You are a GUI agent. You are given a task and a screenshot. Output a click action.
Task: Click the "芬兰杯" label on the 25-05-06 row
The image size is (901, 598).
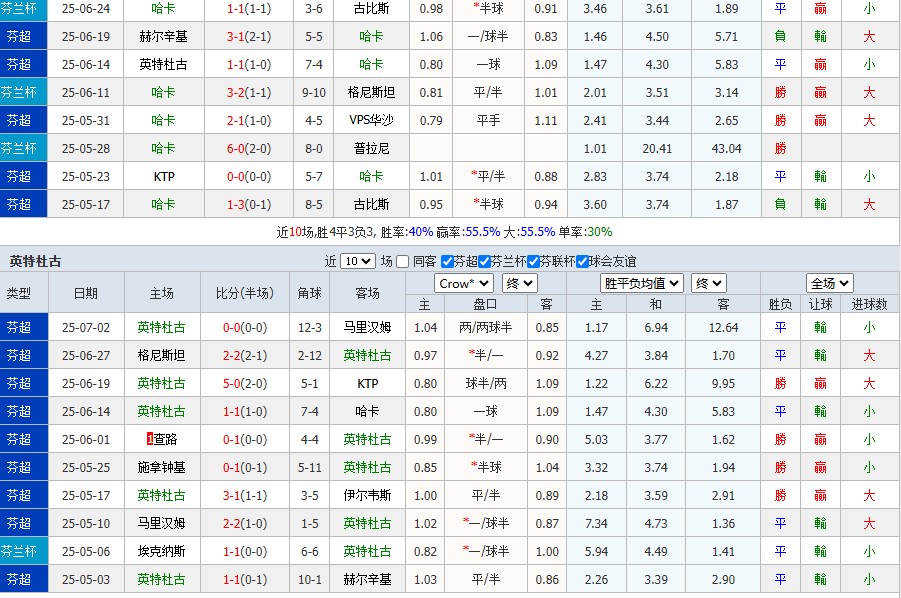coord(21,550)
